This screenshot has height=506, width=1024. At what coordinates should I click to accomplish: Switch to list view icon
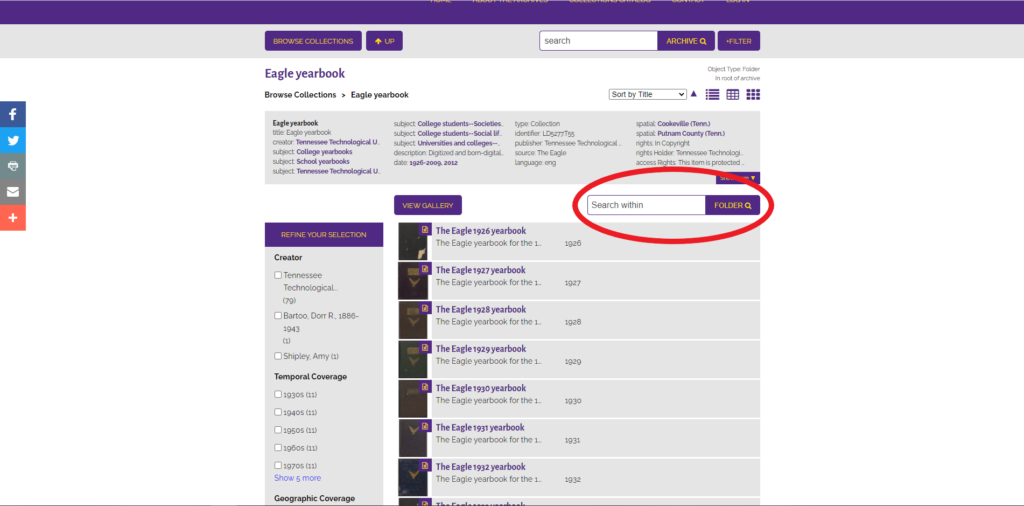point(712,95)
